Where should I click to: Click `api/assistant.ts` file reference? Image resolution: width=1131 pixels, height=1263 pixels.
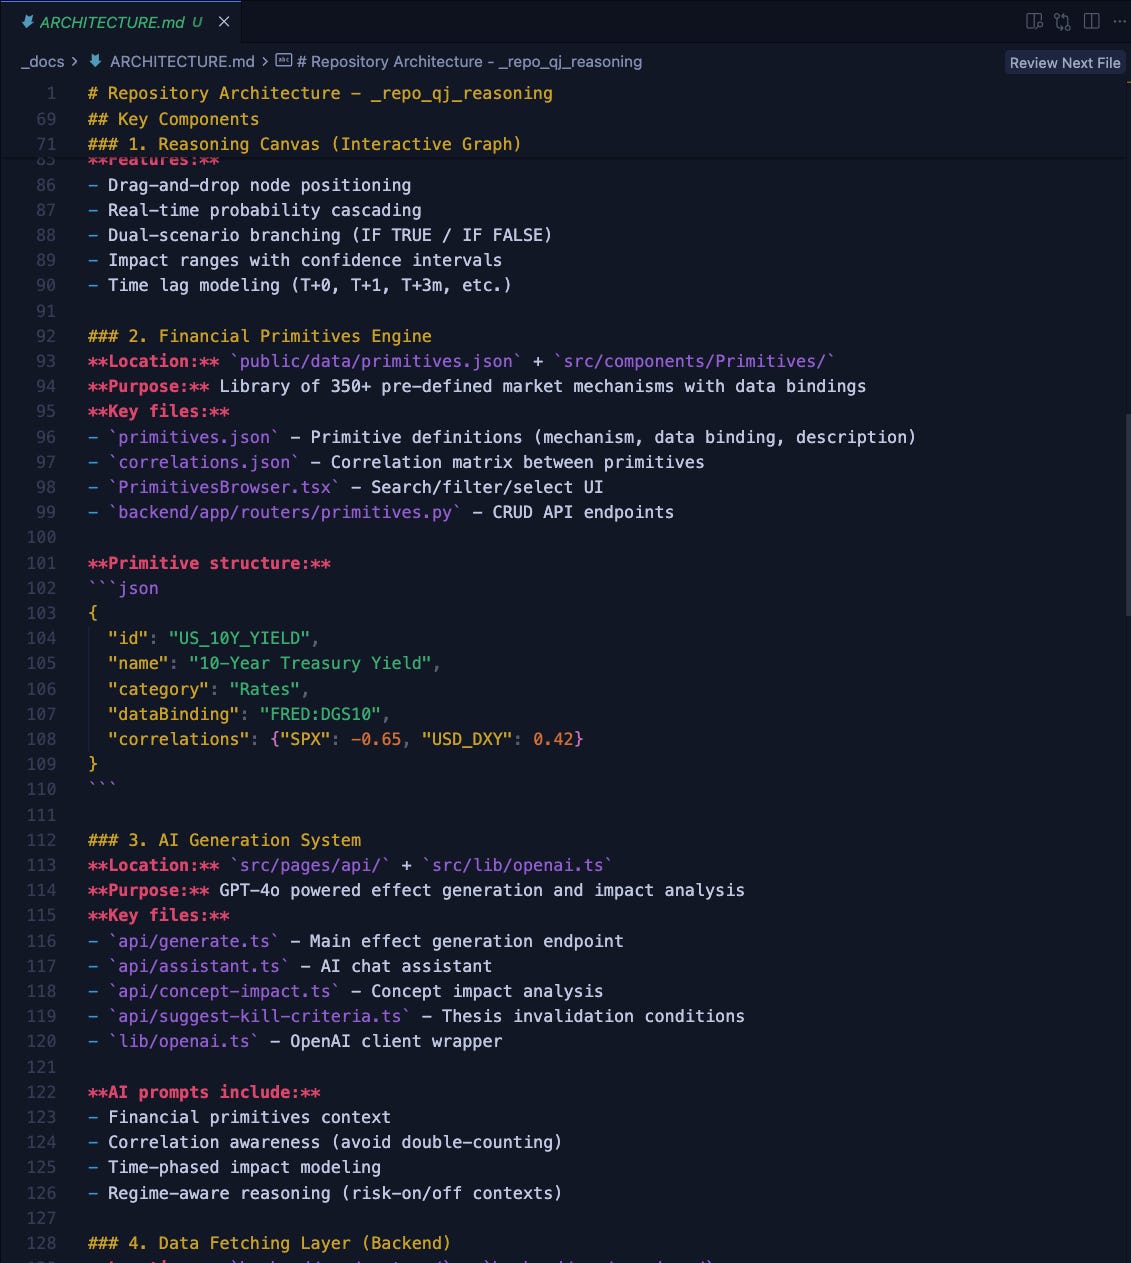(199, 966)
